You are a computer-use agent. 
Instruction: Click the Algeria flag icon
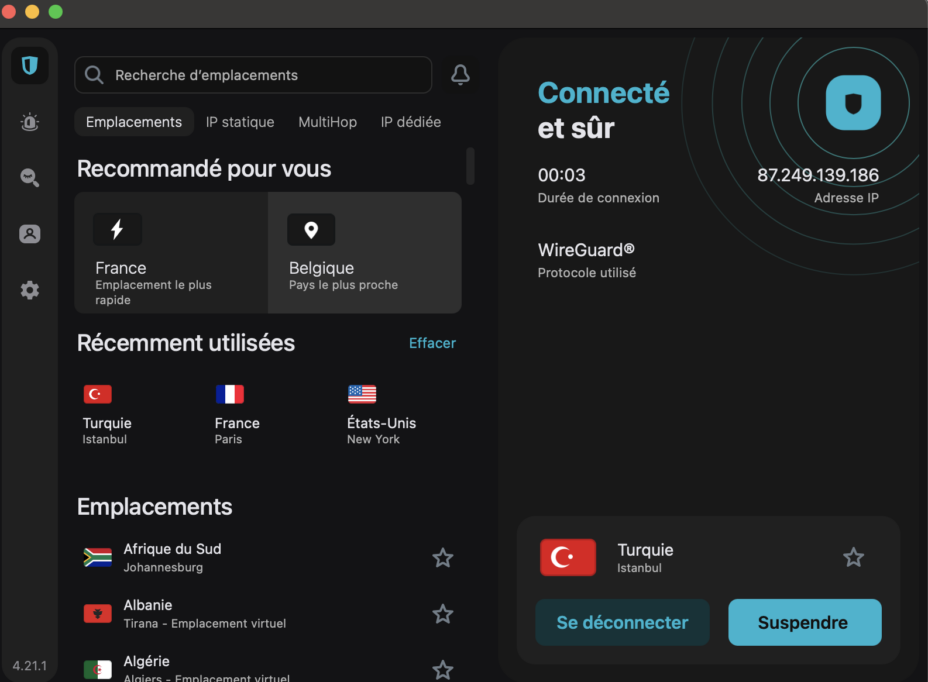pyautogui.click(x=98, y=670)
